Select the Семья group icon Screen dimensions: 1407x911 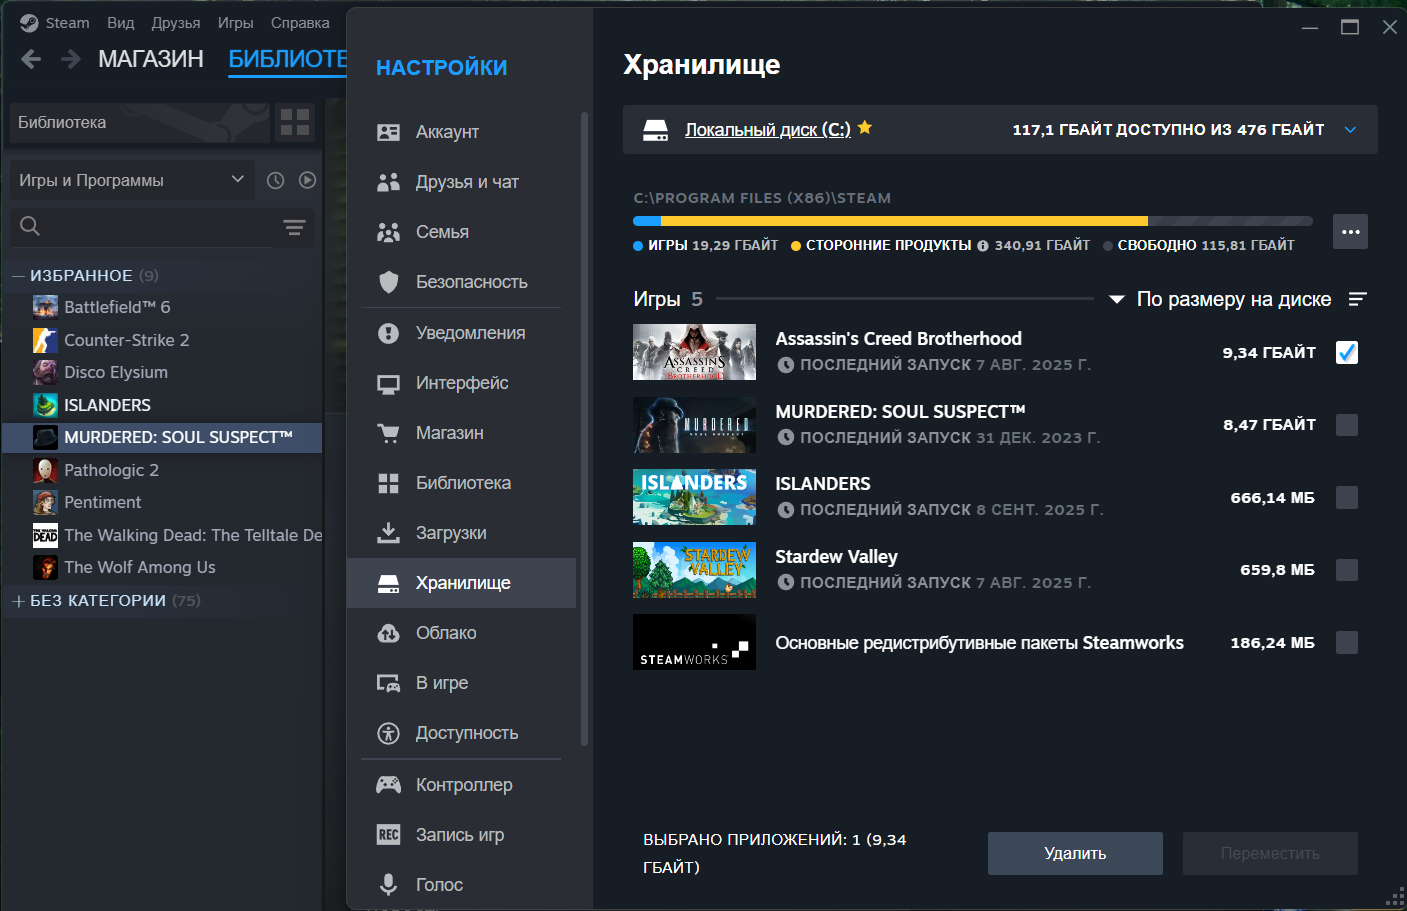click(388, 232)
